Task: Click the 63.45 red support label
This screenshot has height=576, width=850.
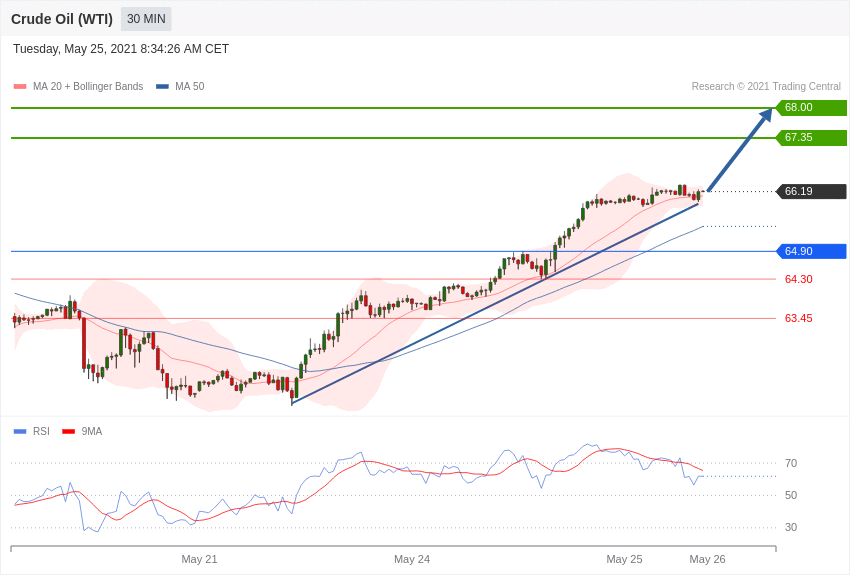Action: coord(798,319)
